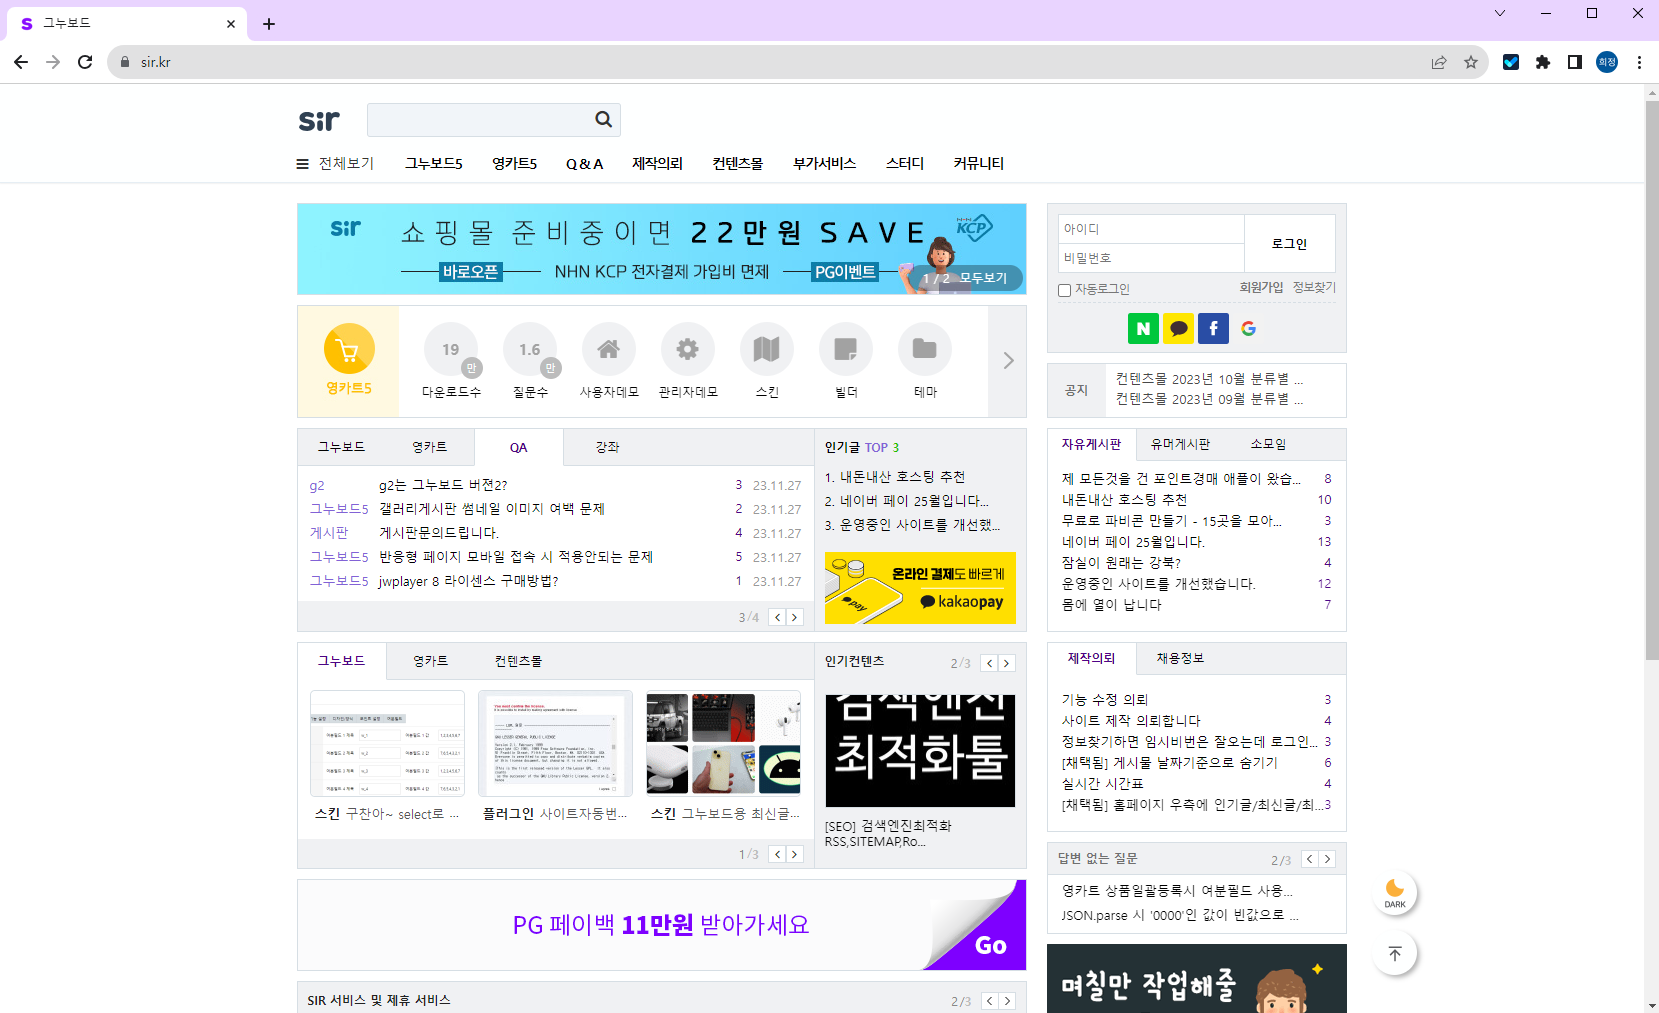Next page of SIR 서비스 section
Image resolution: width=1659 pixels, height=1013 pixels.
pyautogui.click(x=1007, y=1001)
